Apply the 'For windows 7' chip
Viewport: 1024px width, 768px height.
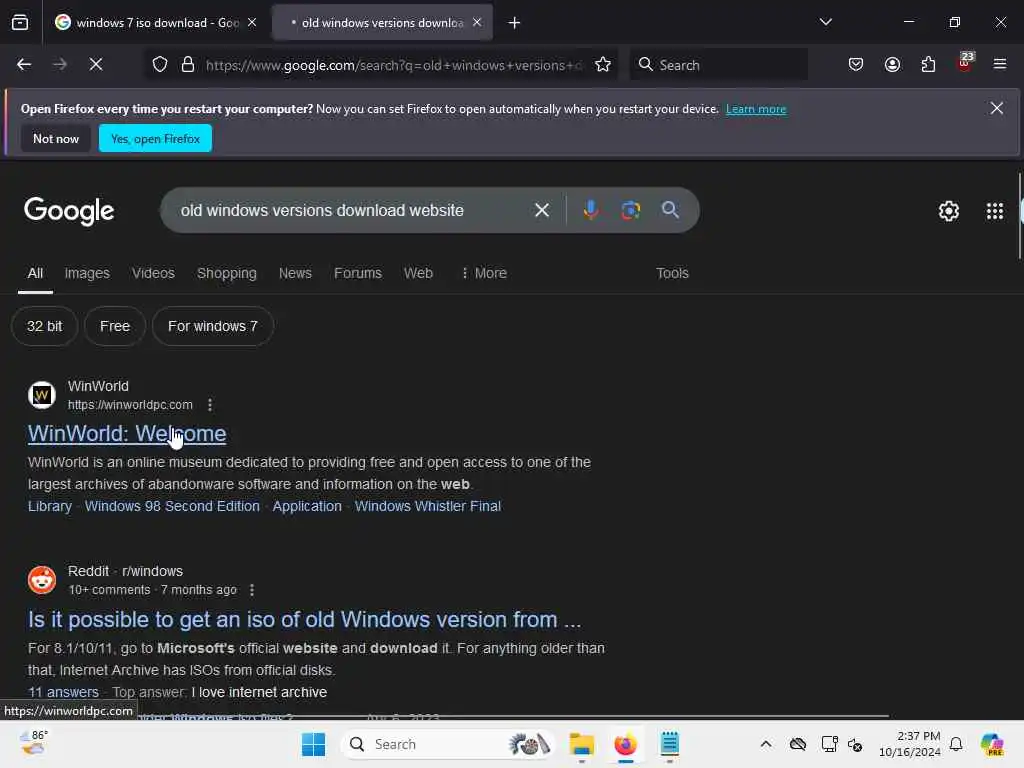(x=213, y=326)
